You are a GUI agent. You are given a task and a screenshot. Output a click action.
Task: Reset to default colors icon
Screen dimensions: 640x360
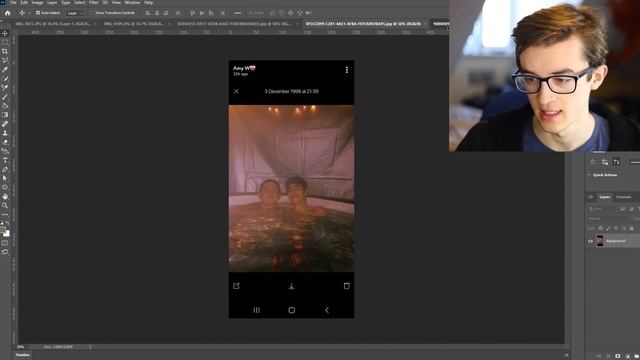pyautogui.click(x=2, y=223)
